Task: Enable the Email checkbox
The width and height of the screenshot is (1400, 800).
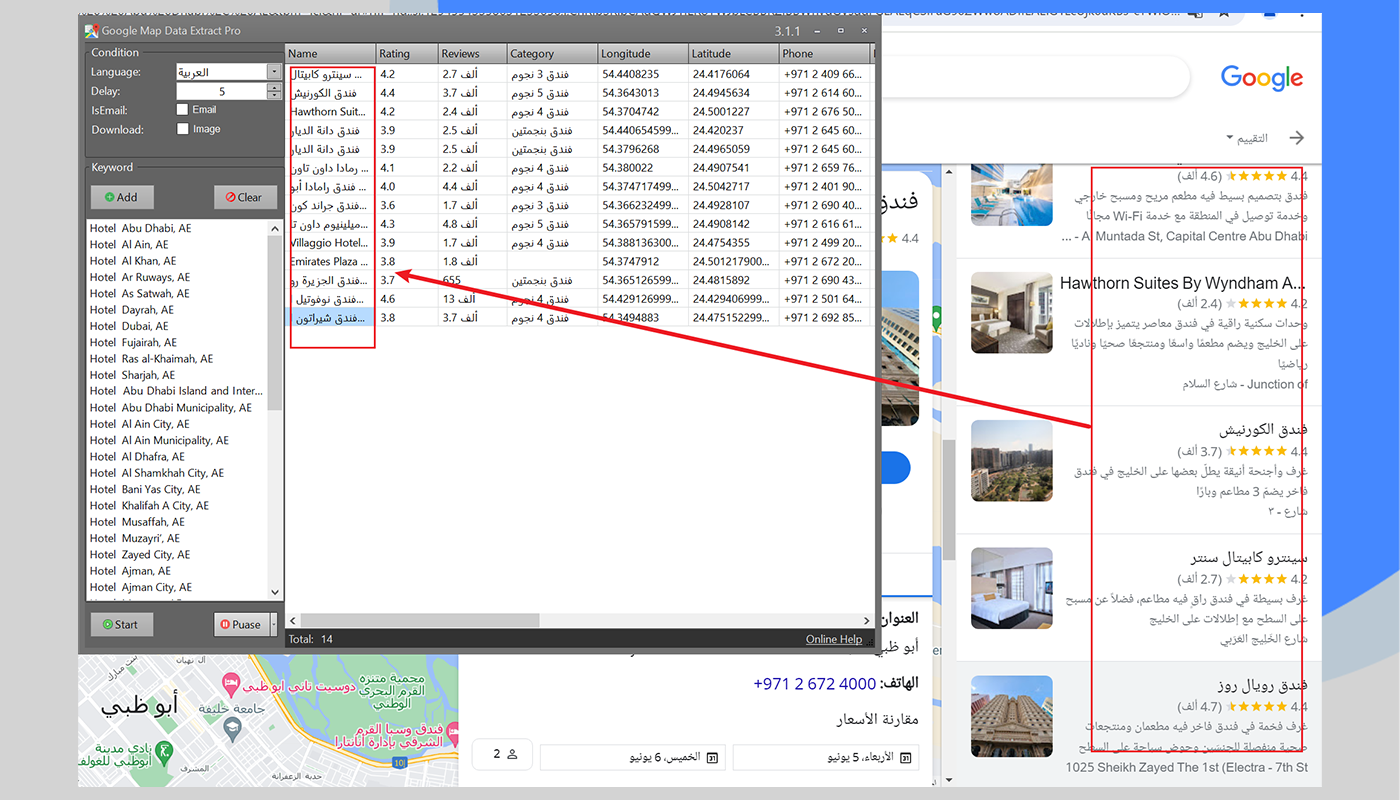Action: 182,110
